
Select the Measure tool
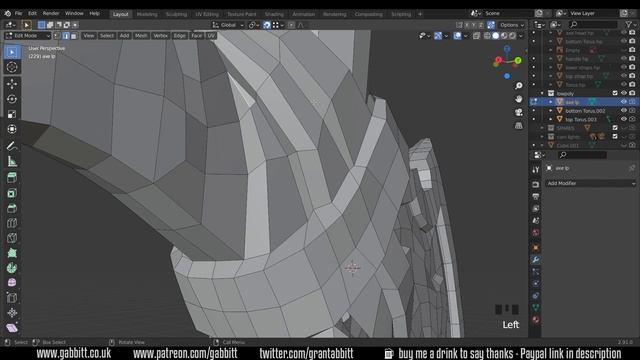pos(12,162)
